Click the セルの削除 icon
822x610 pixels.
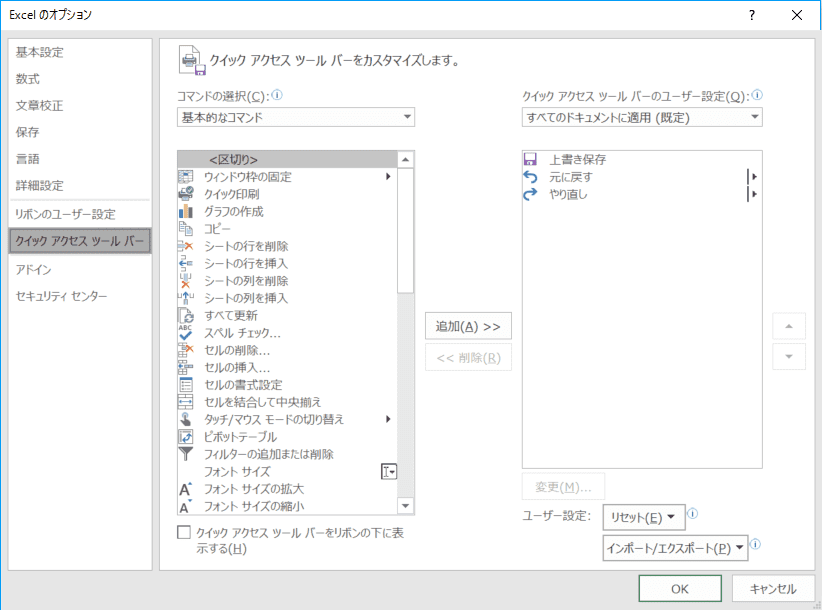186,350
